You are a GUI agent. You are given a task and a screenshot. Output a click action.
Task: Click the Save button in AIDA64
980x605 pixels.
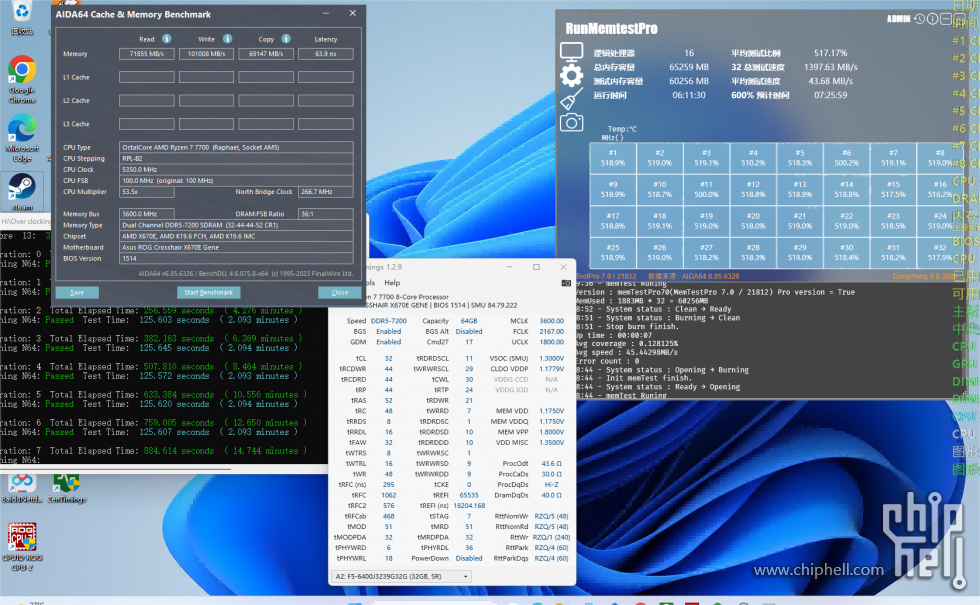[x=77, y=292]
